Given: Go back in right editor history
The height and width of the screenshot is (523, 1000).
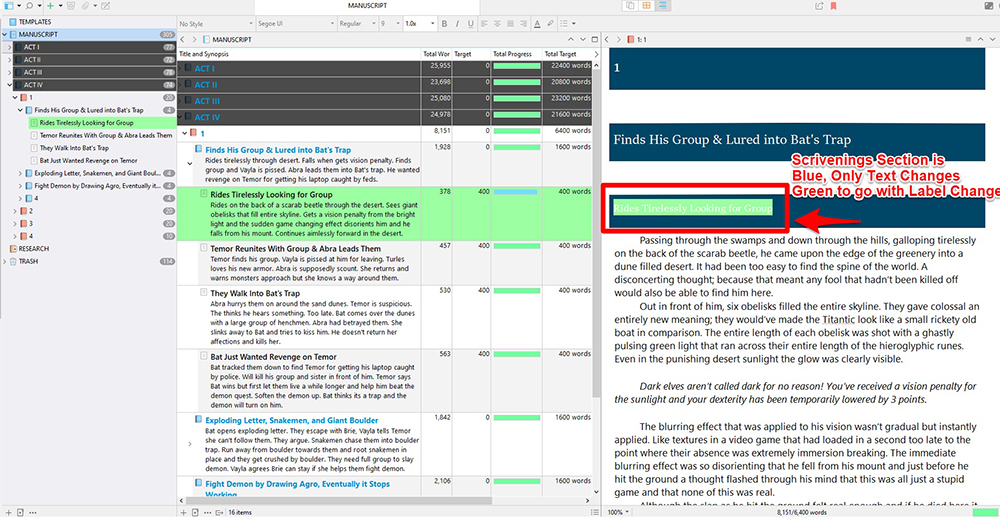Looking at the screenshot, I should point(607,40).
